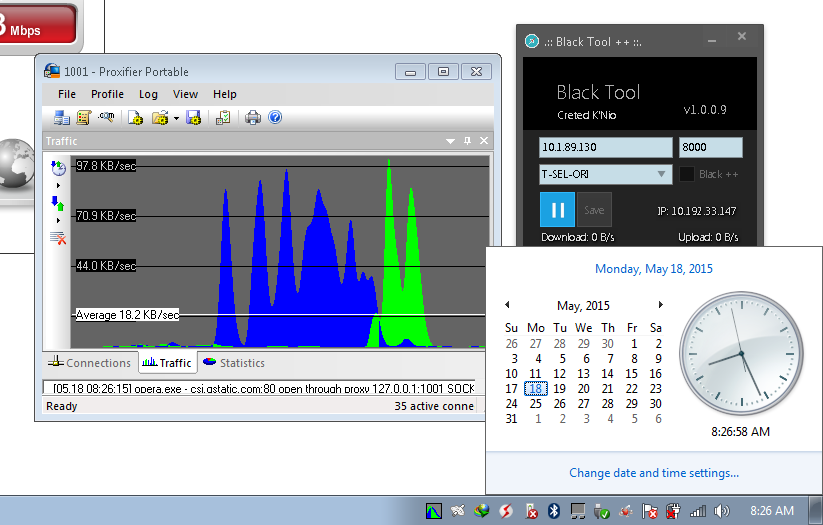Image resolution: width=823 pixels, height=525 pixels.
Task: Switch to the Connections tab
Action: pos(89,363)
